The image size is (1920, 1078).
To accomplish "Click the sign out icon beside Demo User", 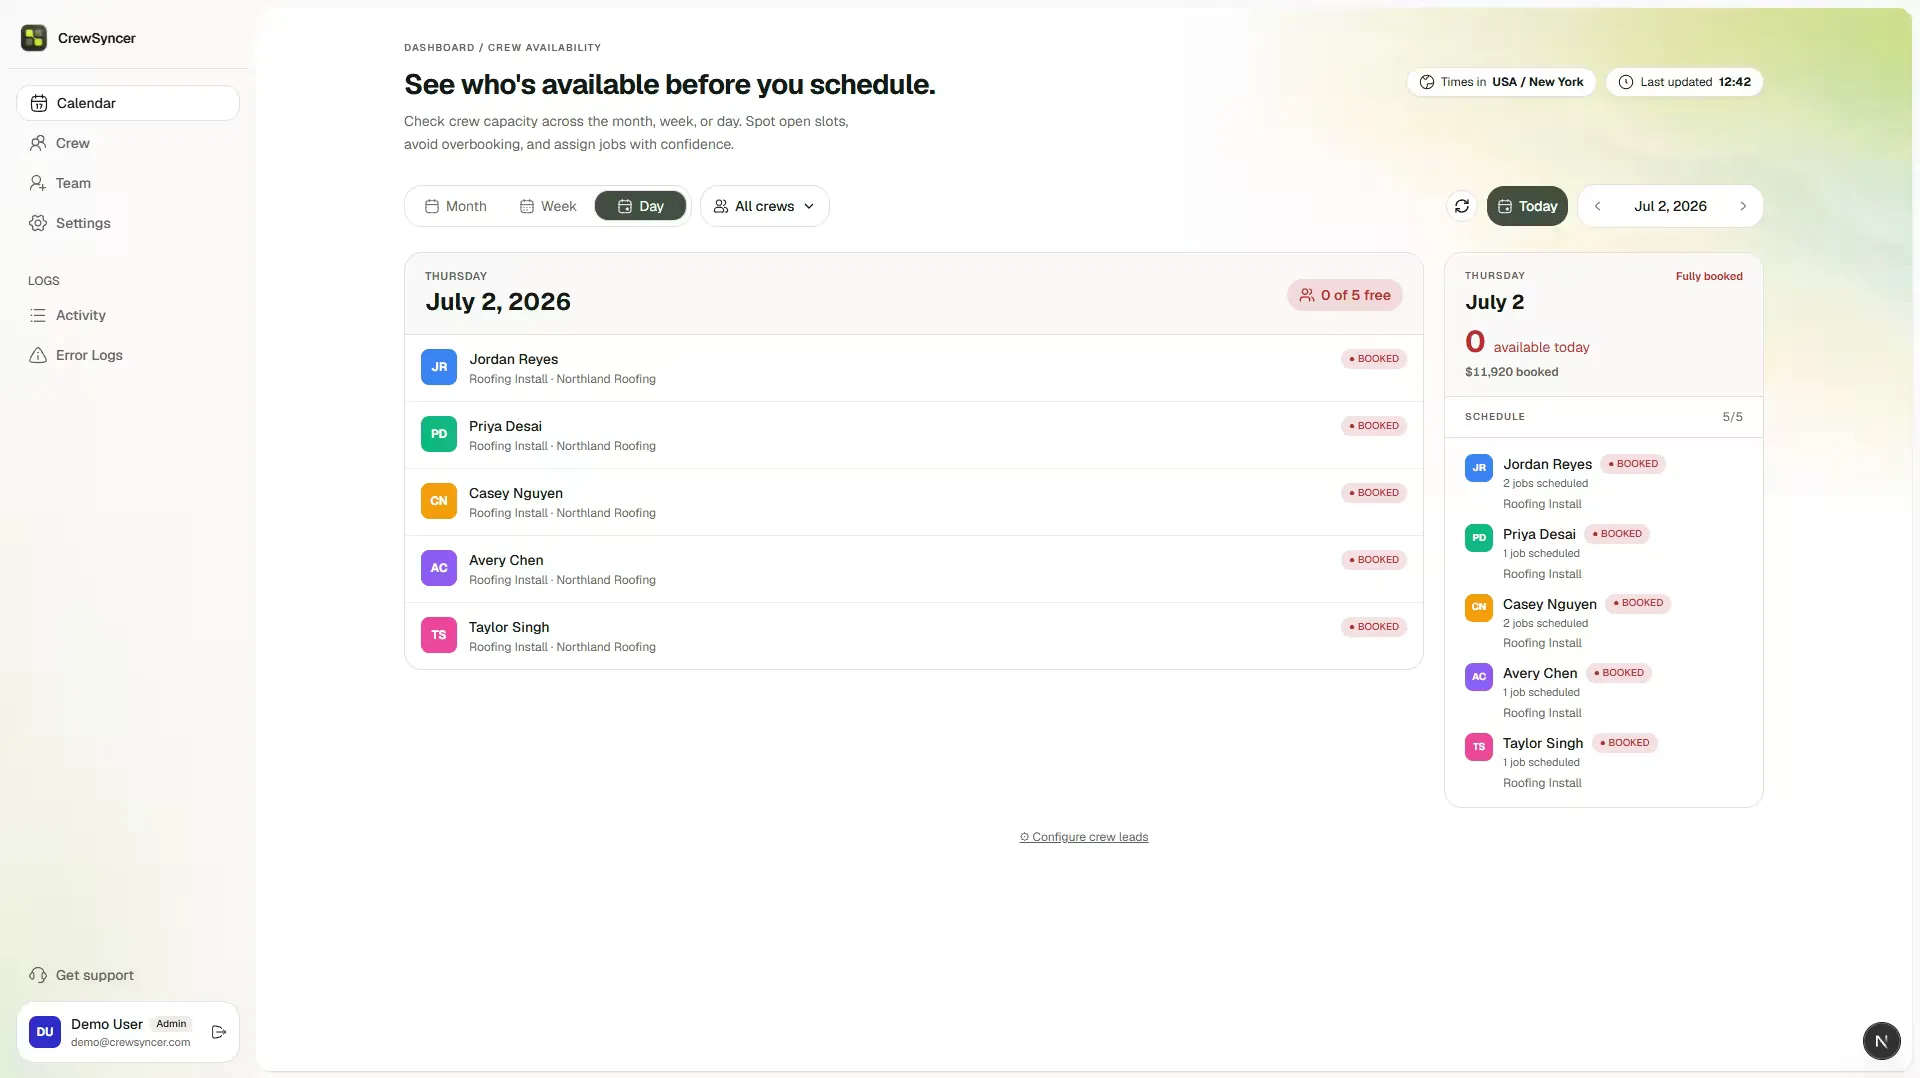I will coord(219,1032).
